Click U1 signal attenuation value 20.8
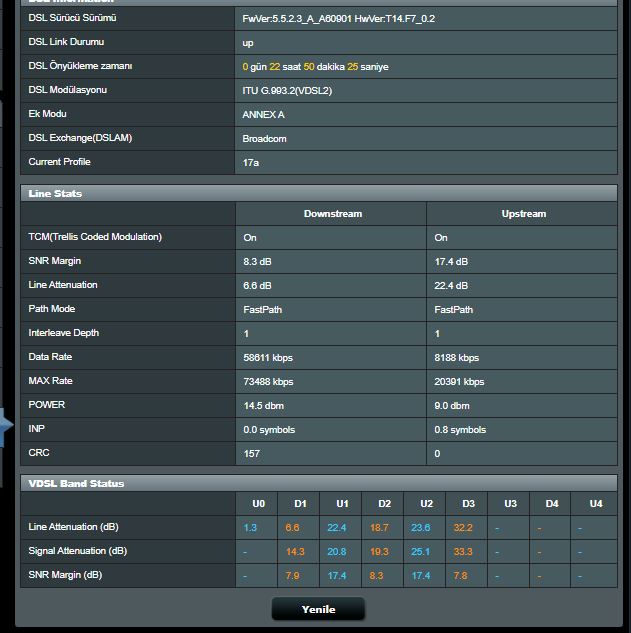The image size is (631, 633). pyautogui.click(x=337, y=552)
